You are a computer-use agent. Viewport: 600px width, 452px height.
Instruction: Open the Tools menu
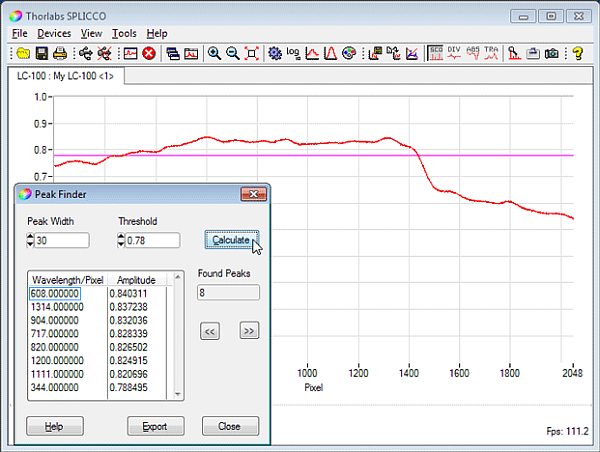[124, 34]
